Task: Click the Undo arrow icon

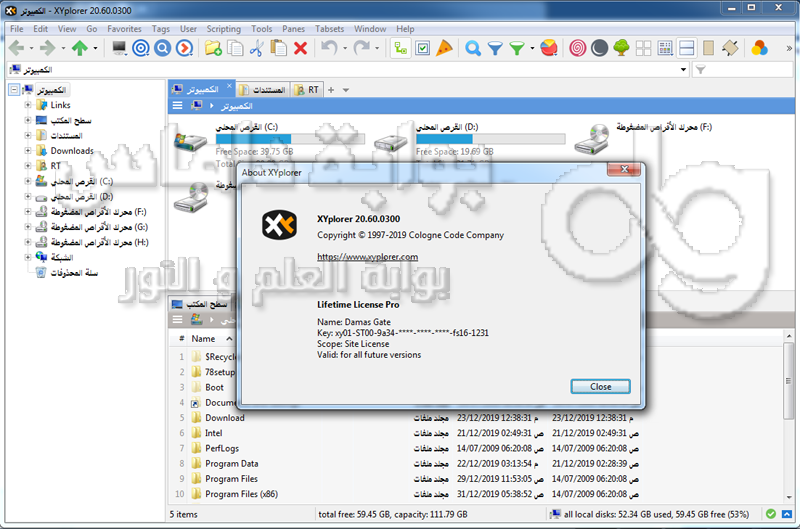Action: coord(329,48)
